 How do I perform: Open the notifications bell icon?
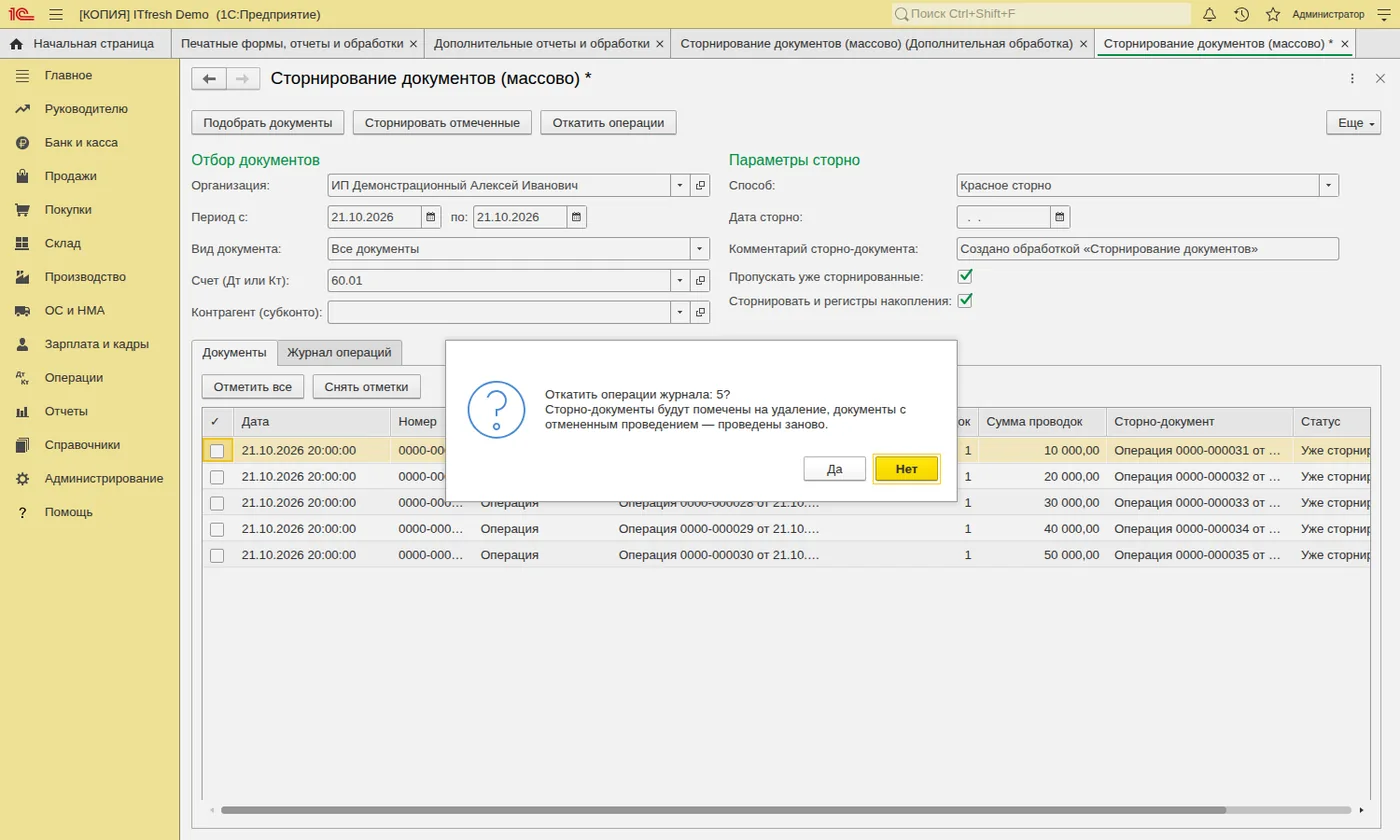click(1209, 14)
